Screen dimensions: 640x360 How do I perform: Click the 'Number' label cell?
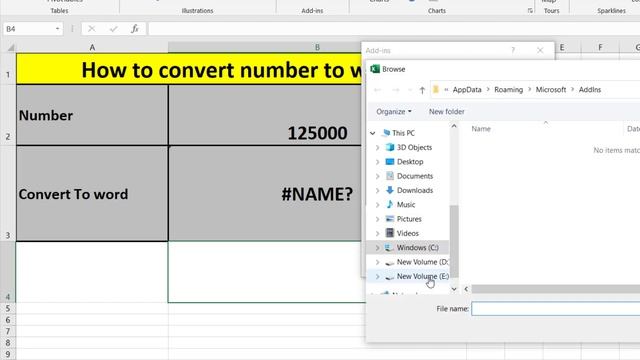point(92,115)
